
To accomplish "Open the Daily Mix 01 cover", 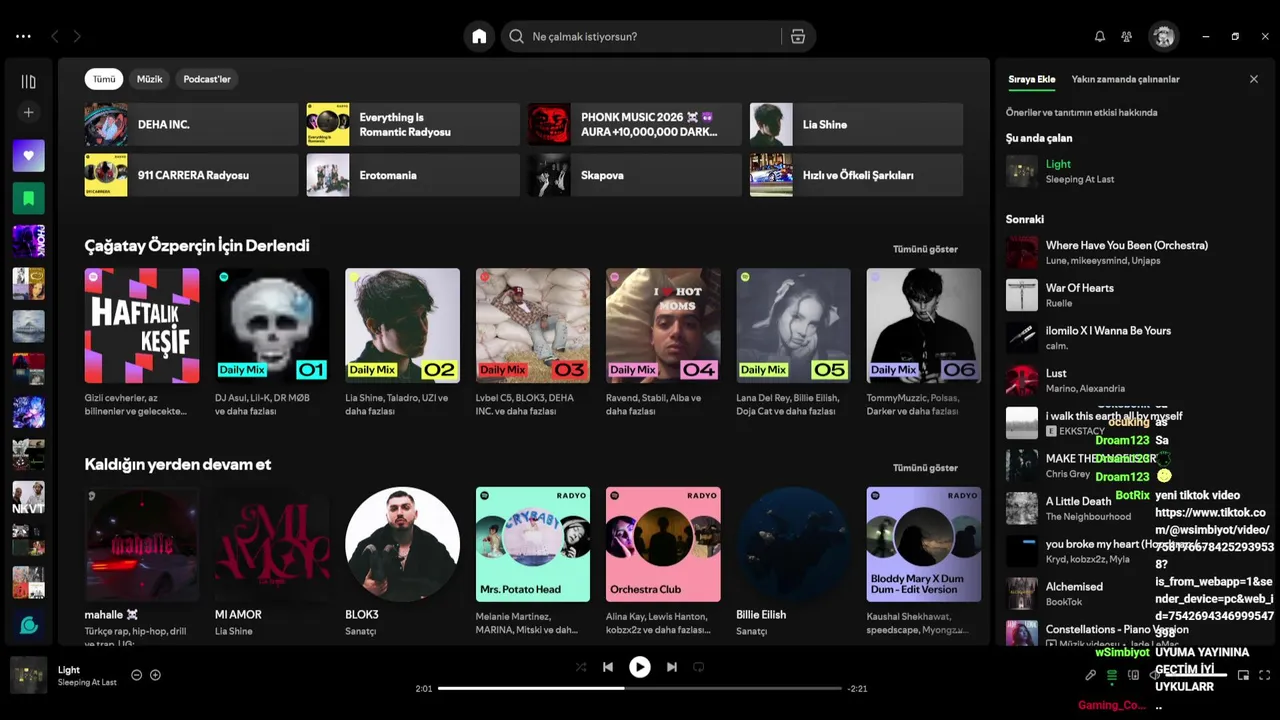I will click(272, 325).
